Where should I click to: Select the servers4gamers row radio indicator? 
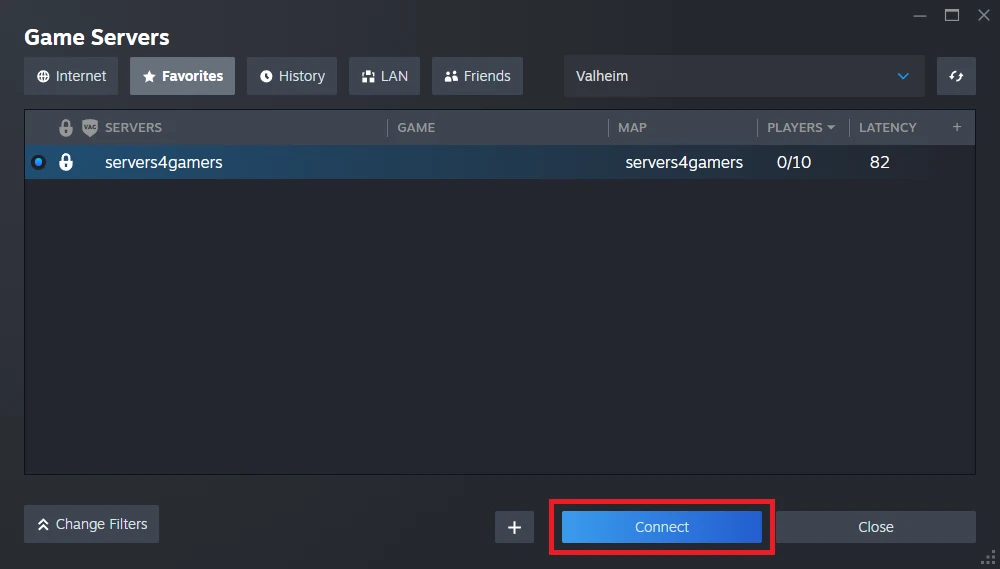pyautogui.click(x=38, y=162)
